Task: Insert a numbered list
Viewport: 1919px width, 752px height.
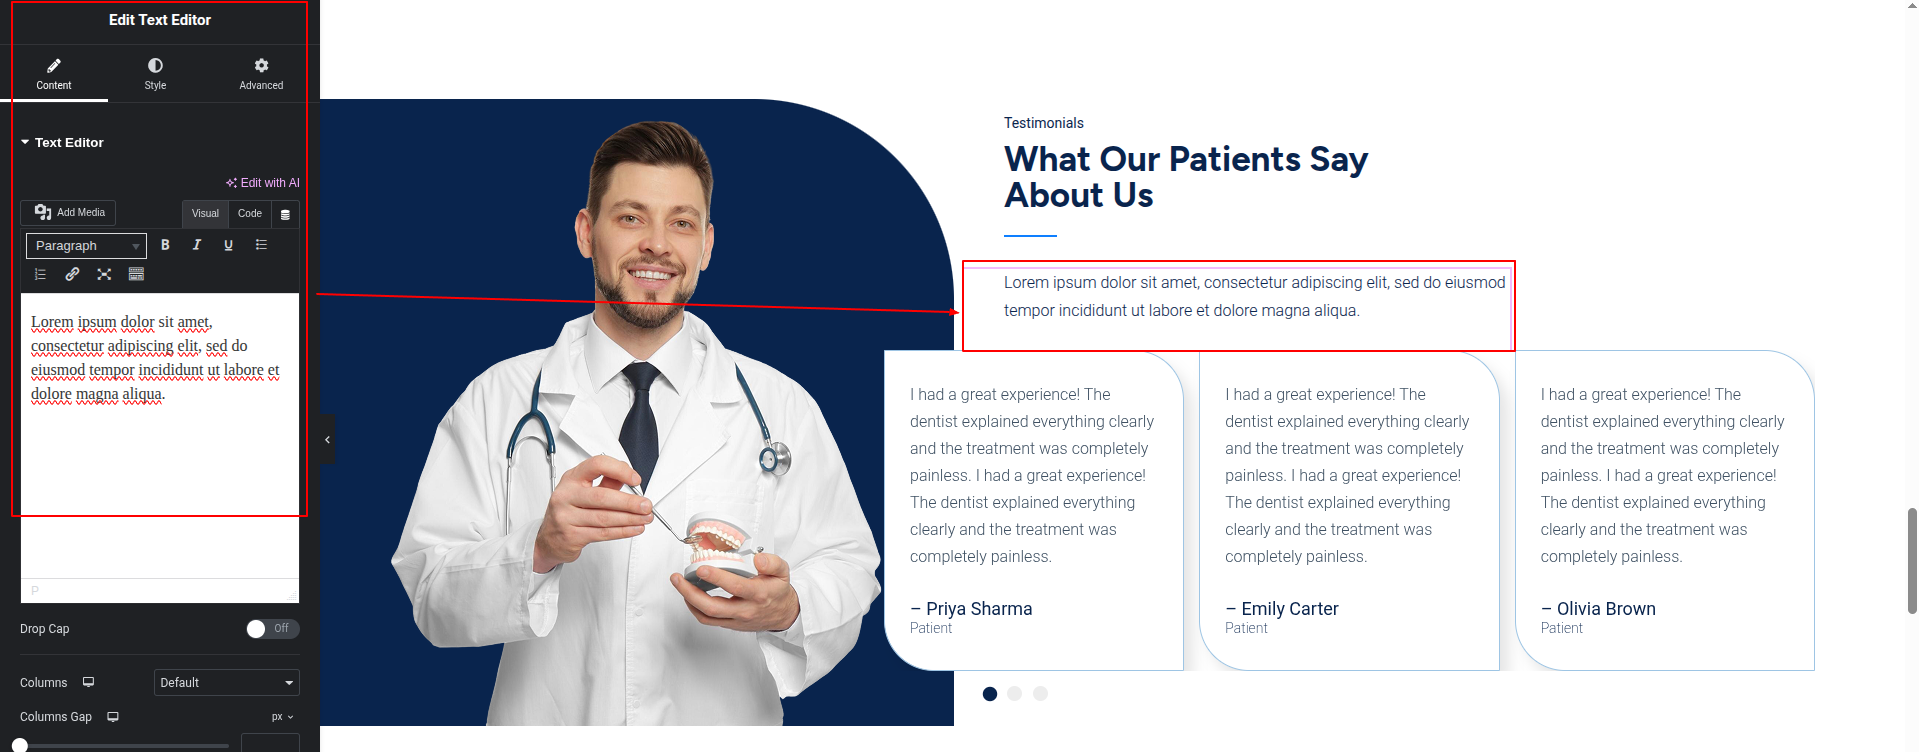Action: (40, 274)
